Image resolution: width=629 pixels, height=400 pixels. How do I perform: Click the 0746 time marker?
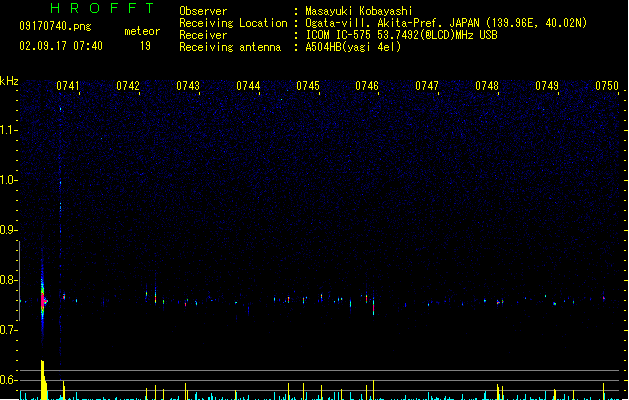coord(367,86)
